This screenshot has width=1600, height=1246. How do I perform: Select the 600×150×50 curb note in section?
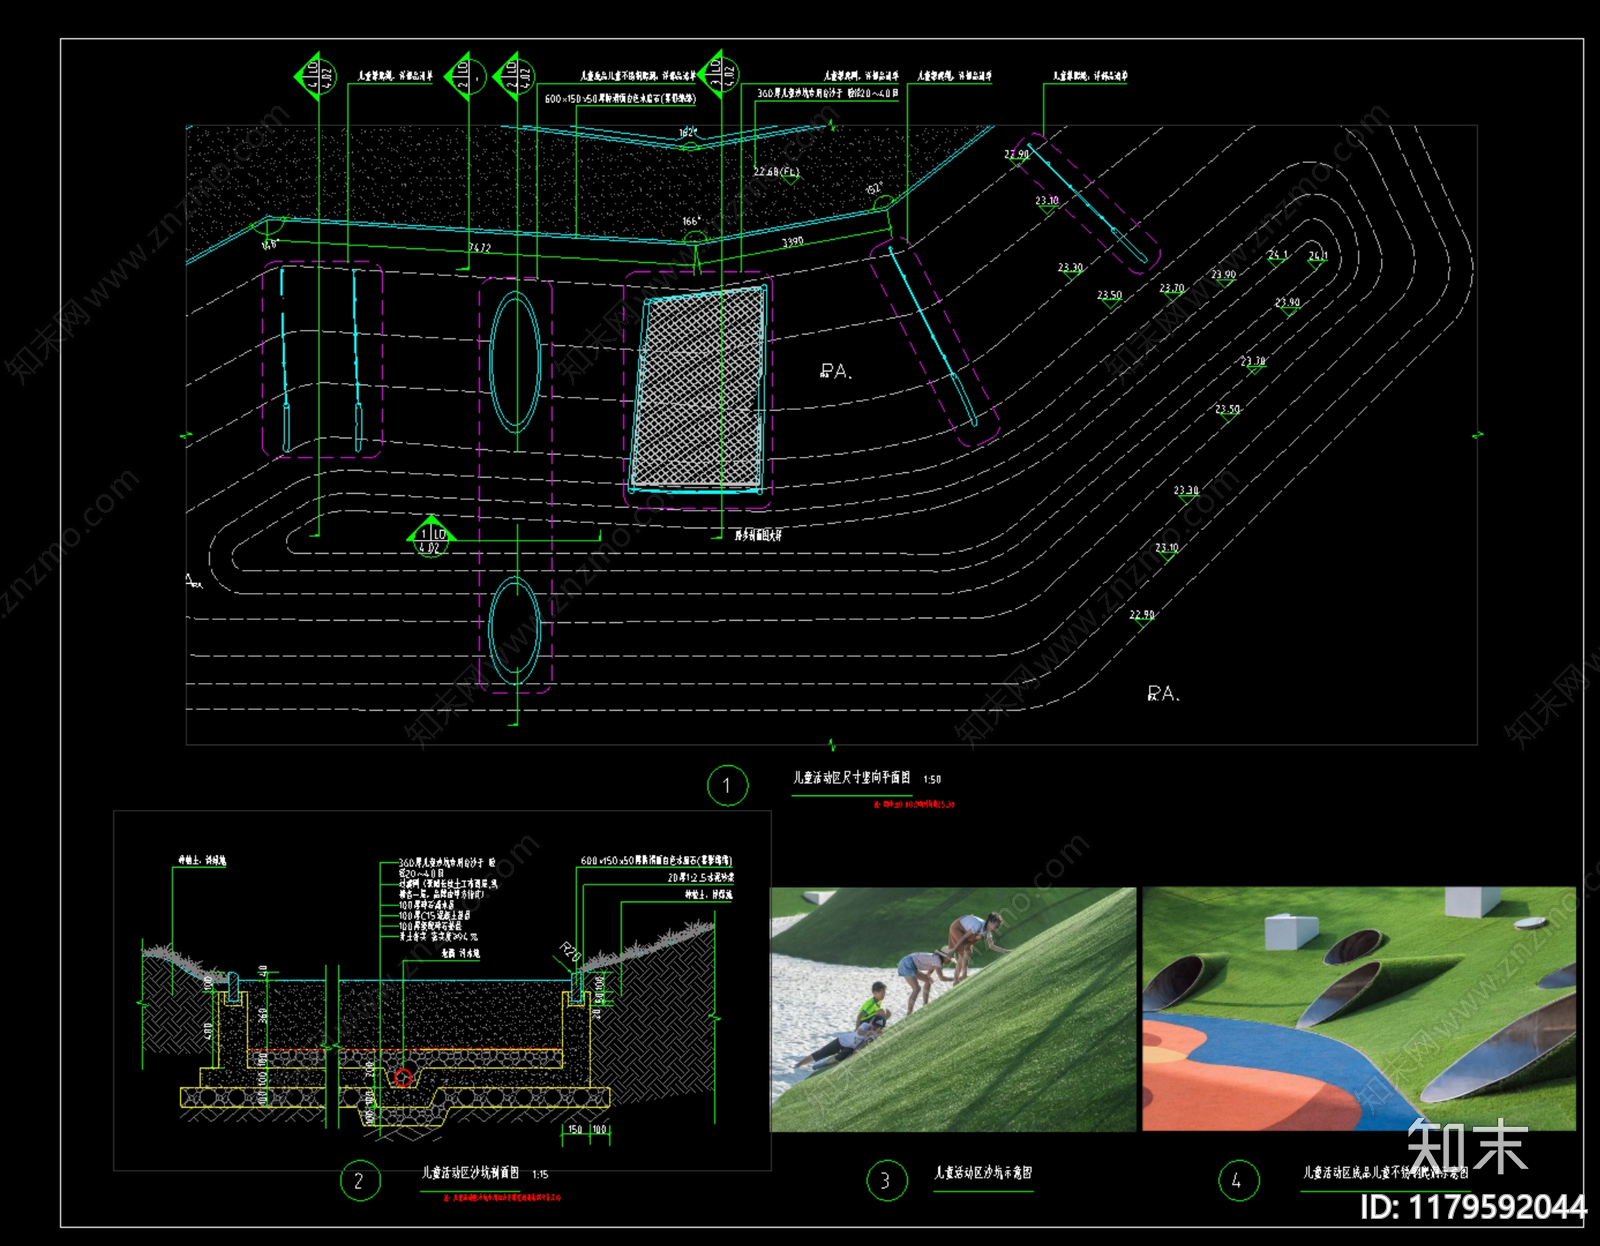click(x=657, y=861)
